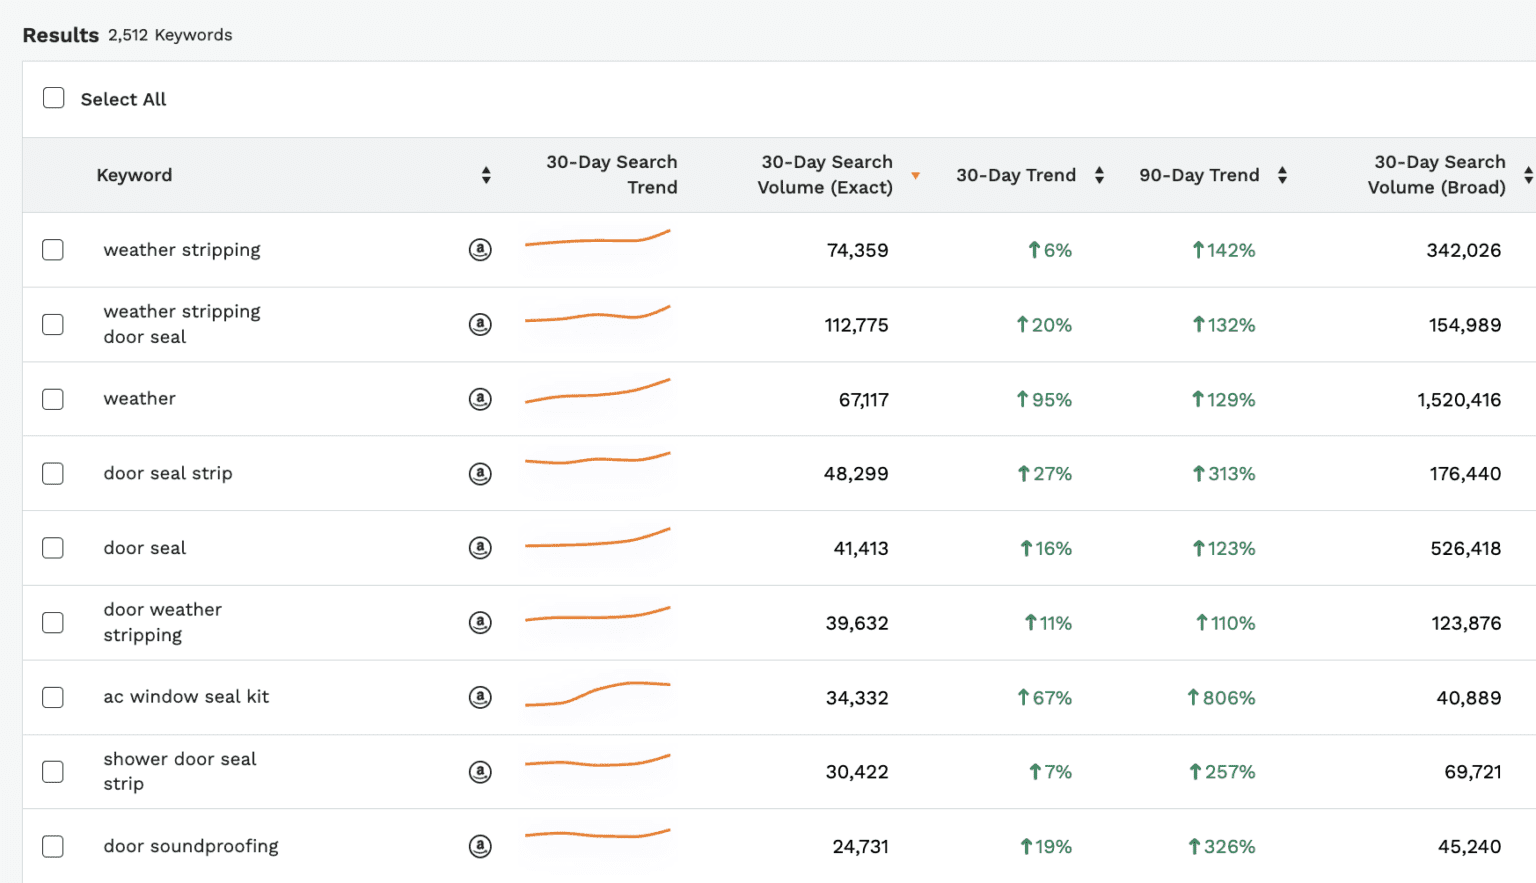Image resolution: width=1536 pixels, height=883 pixels.
Task: Click 30-Day Search Volume (Broad) column header
Action: (x=1437, y=175)
